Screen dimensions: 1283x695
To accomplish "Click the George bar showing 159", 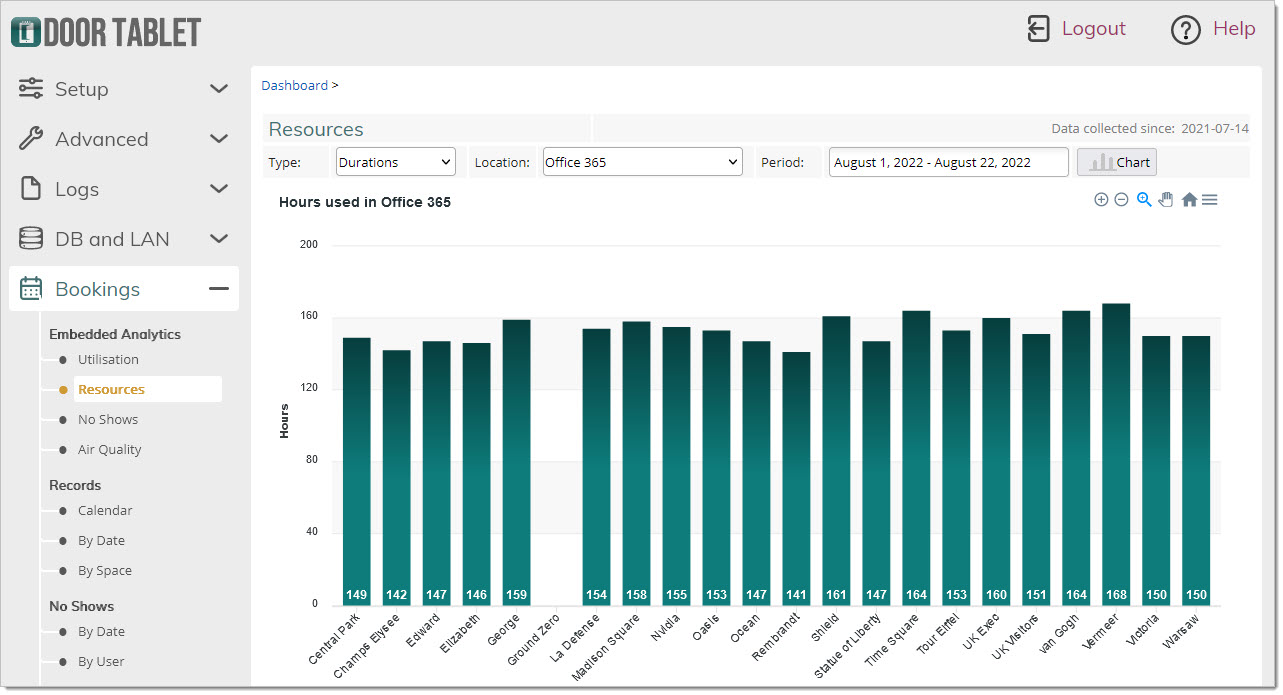I will (517, 462).
